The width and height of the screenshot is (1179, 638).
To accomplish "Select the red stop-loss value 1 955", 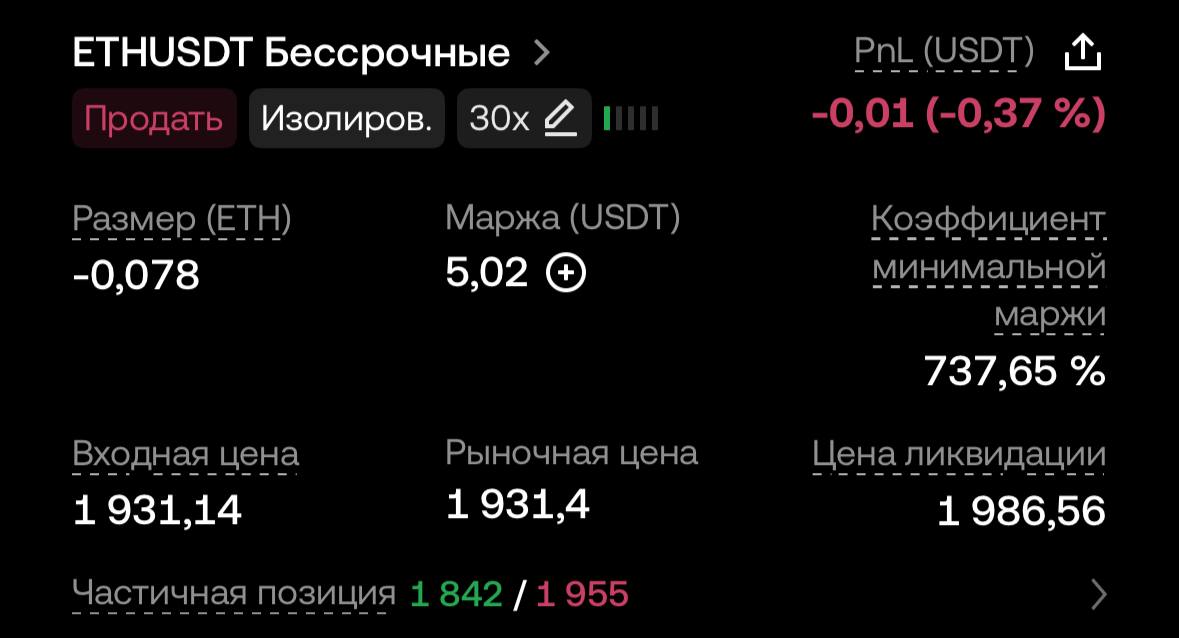I will (582, 594).
